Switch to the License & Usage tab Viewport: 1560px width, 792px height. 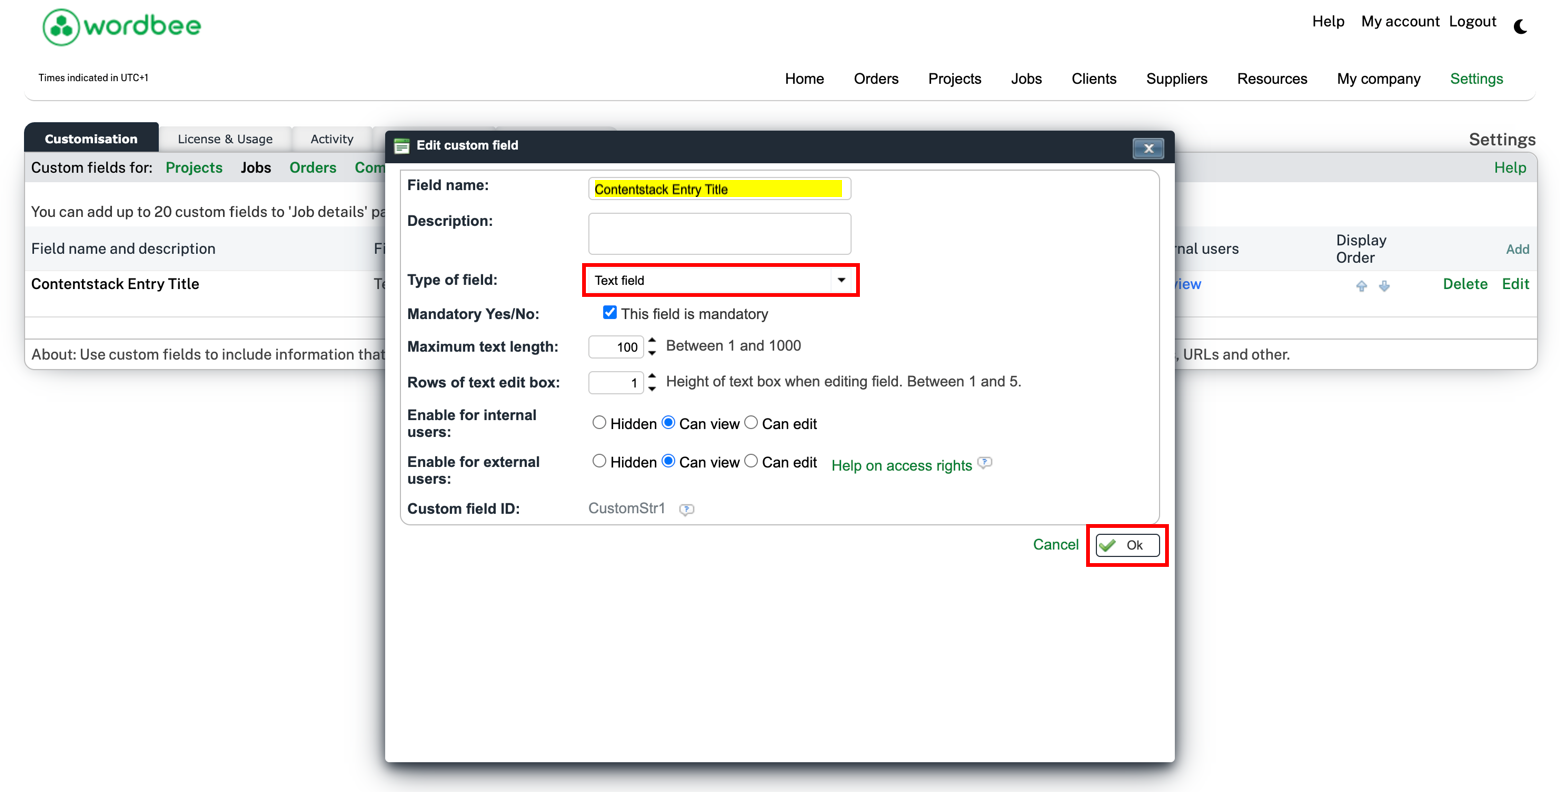click(225, 139)
